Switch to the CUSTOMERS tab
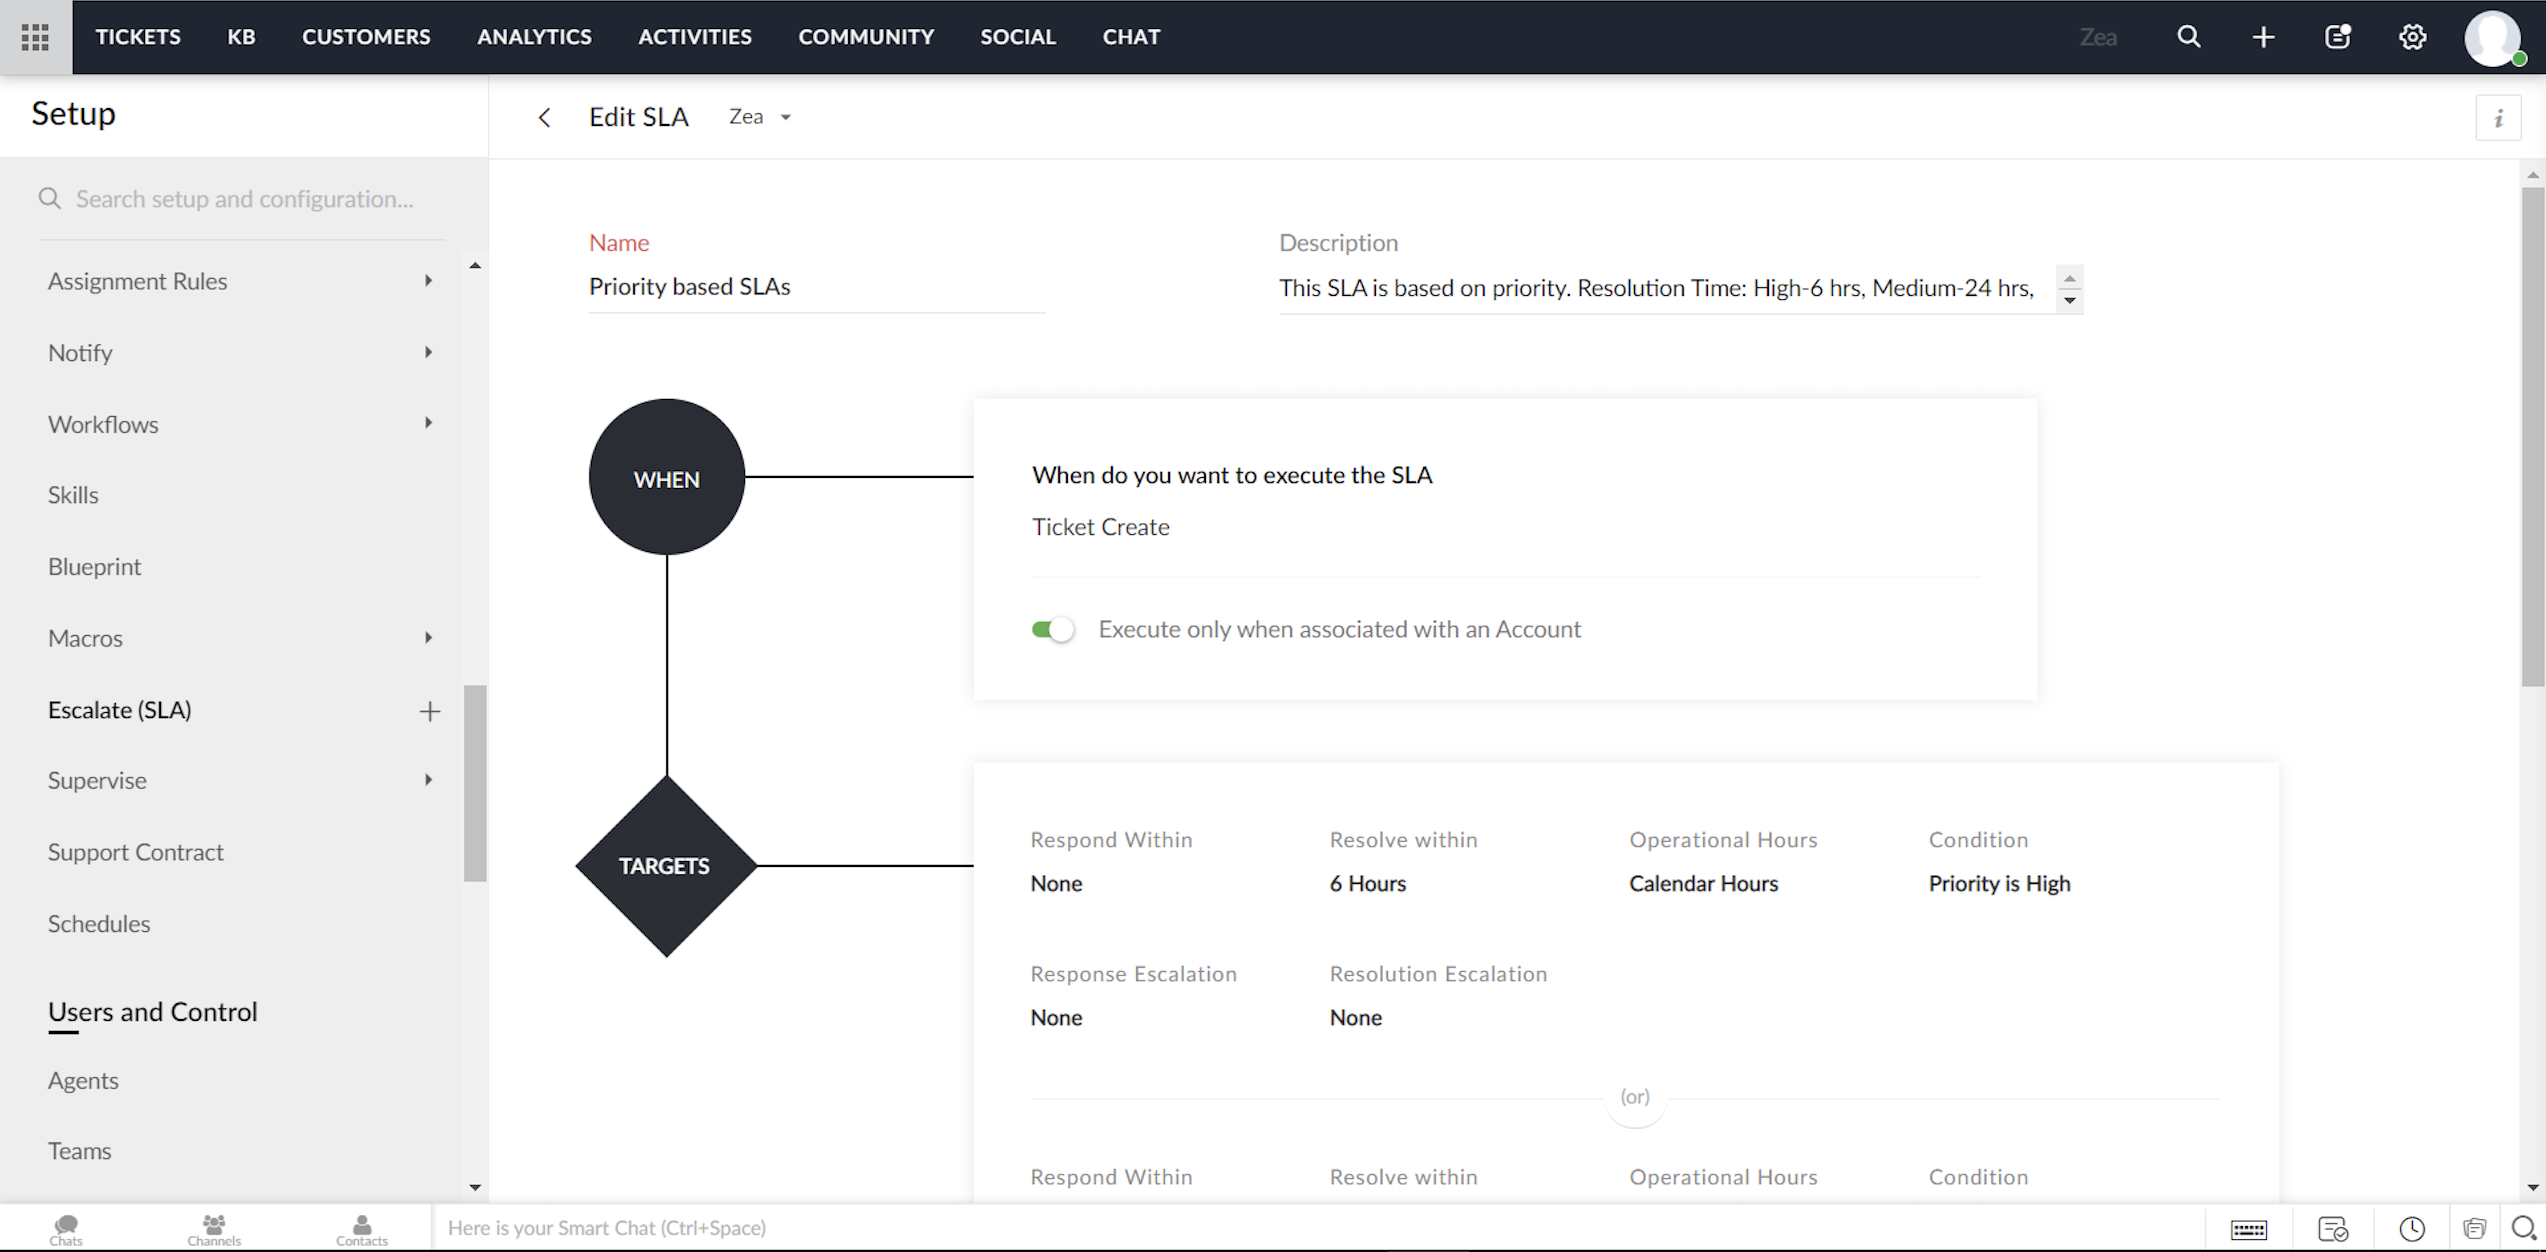This screenshot has height=1252, width=2546. pos(366,37)
